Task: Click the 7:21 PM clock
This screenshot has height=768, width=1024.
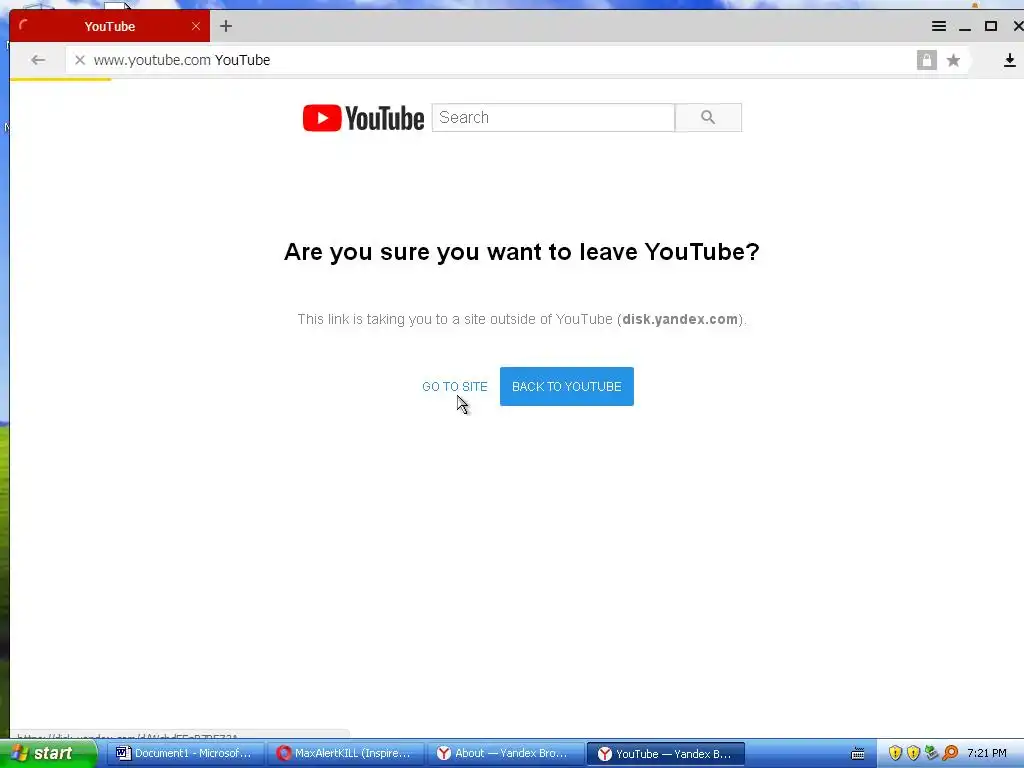Action: point(987,754)
